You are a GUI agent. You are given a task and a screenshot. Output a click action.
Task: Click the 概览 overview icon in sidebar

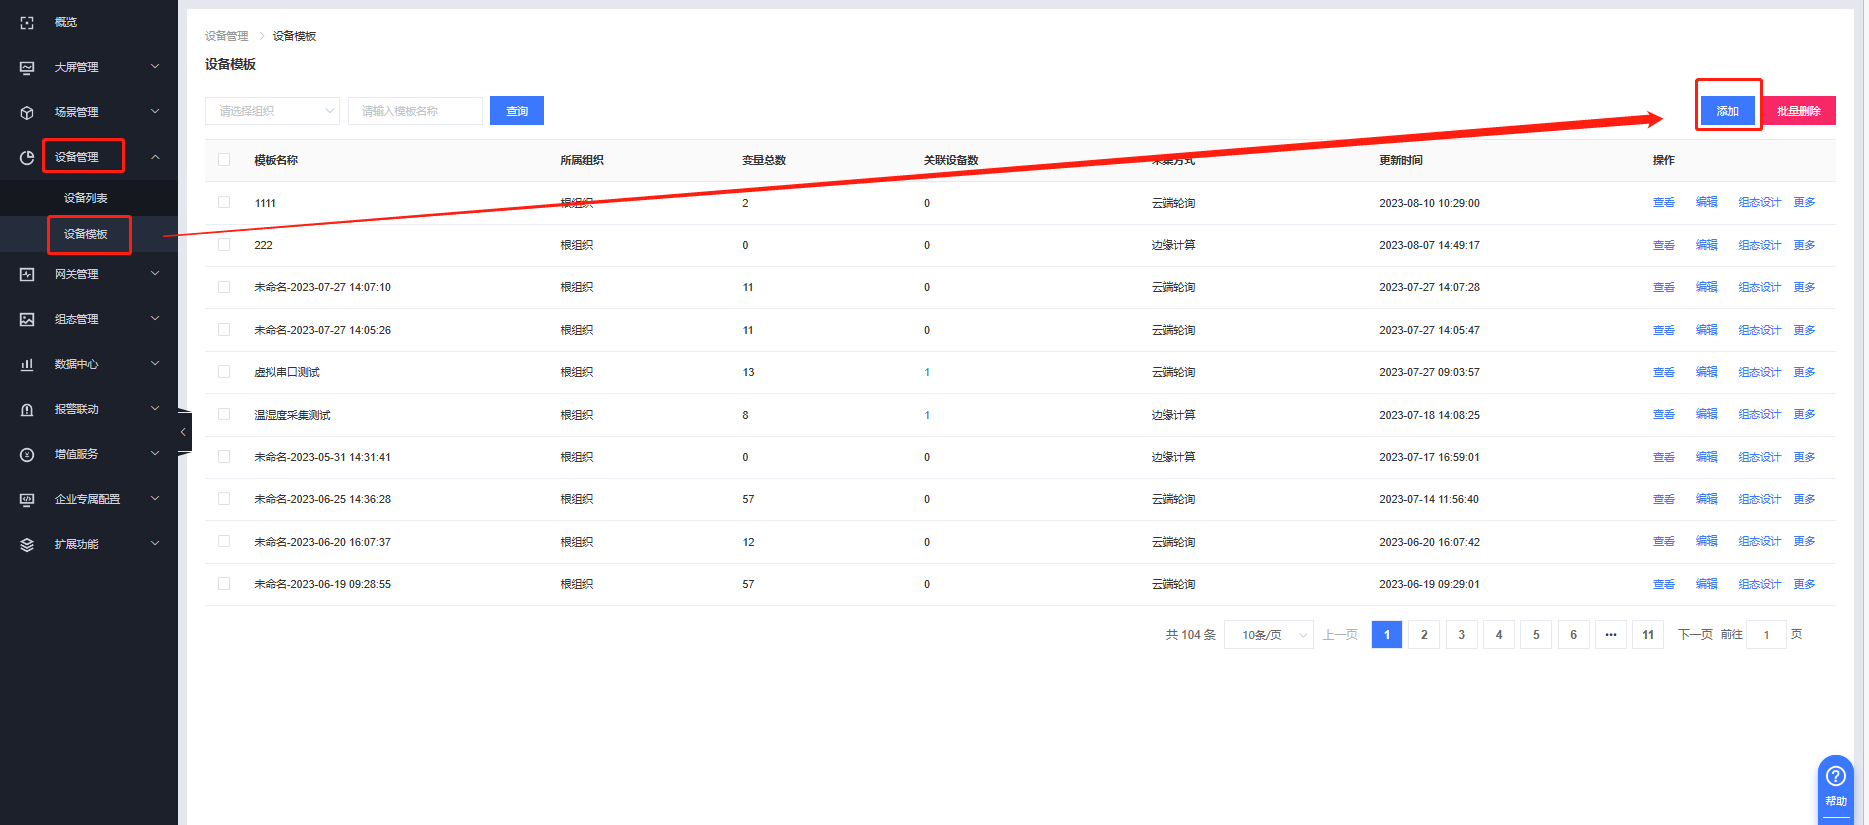[27, 22]
